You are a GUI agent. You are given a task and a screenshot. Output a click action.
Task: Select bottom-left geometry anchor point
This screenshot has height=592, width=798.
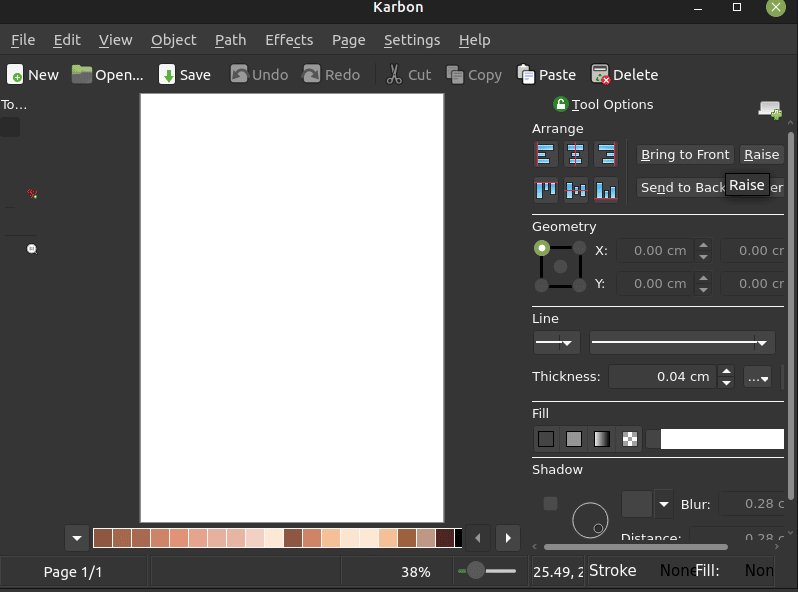[x=542, y=285]
